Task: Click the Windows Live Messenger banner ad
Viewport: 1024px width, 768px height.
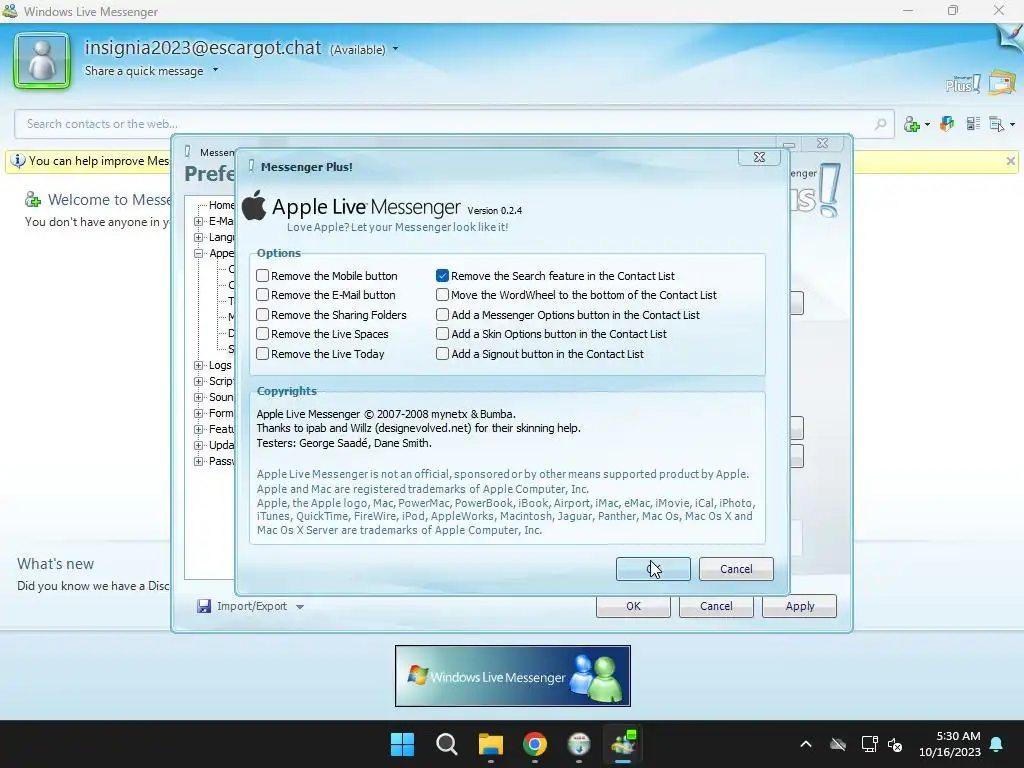Action: tap(513, 676)
